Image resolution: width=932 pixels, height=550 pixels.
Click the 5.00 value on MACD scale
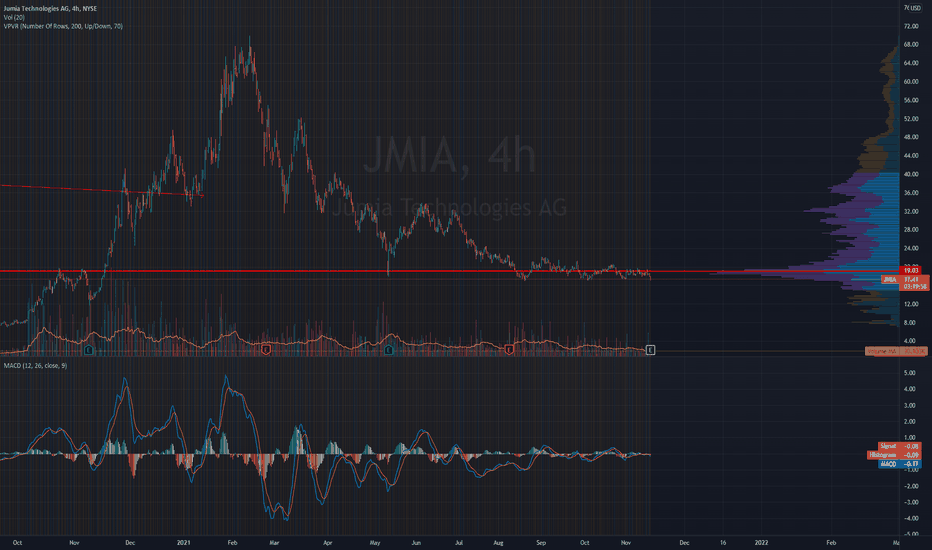910,373
